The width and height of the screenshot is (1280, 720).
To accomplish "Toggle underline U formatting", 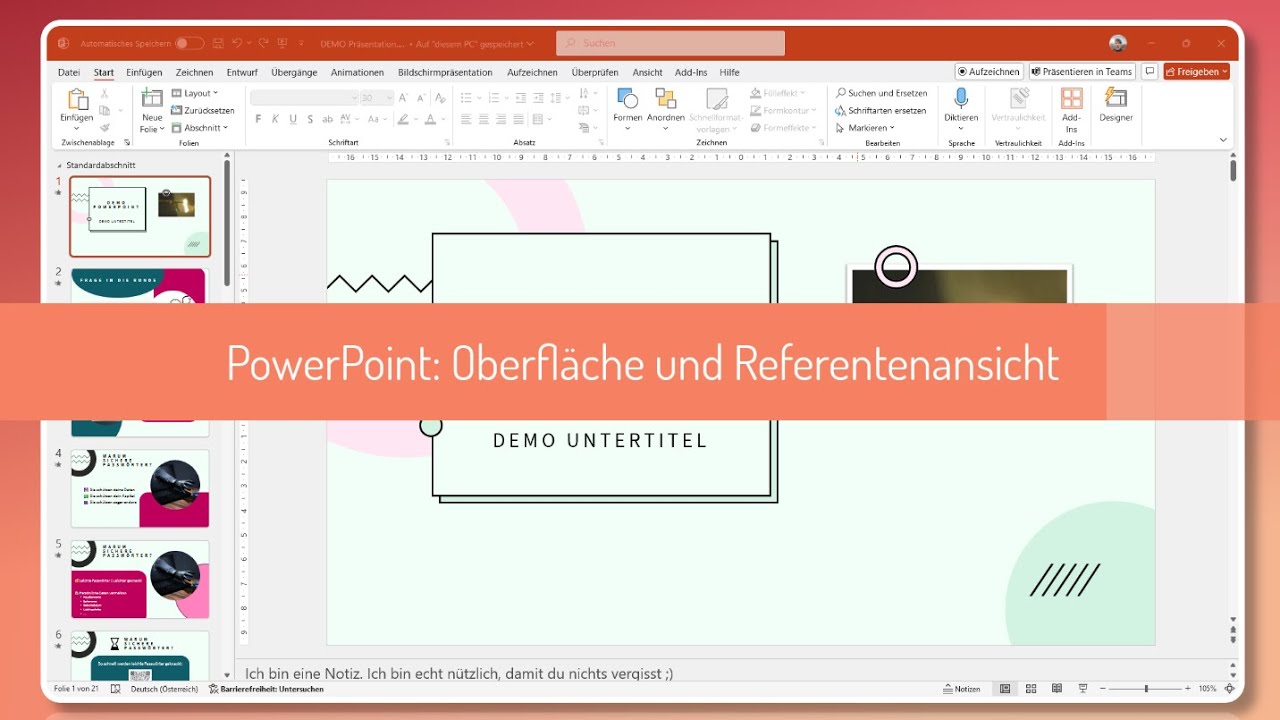I will point(293,119).
